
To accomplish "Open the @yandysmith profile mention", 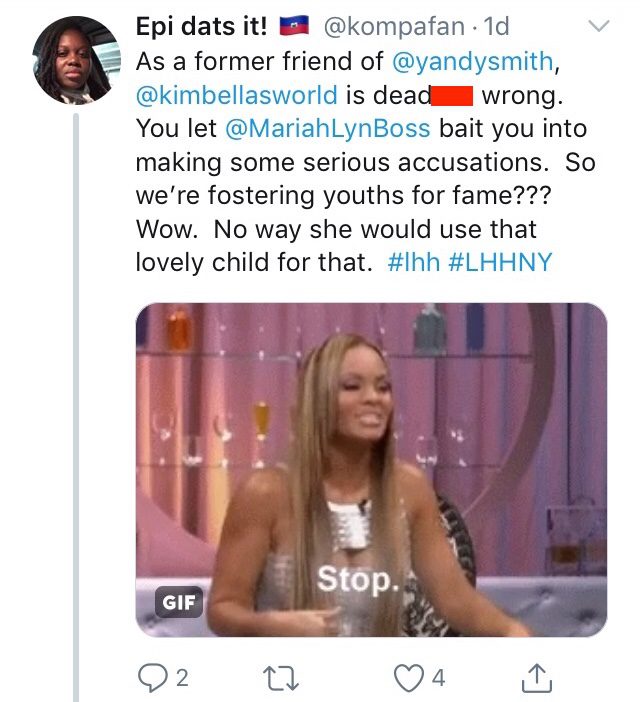I will click(473, 61).
